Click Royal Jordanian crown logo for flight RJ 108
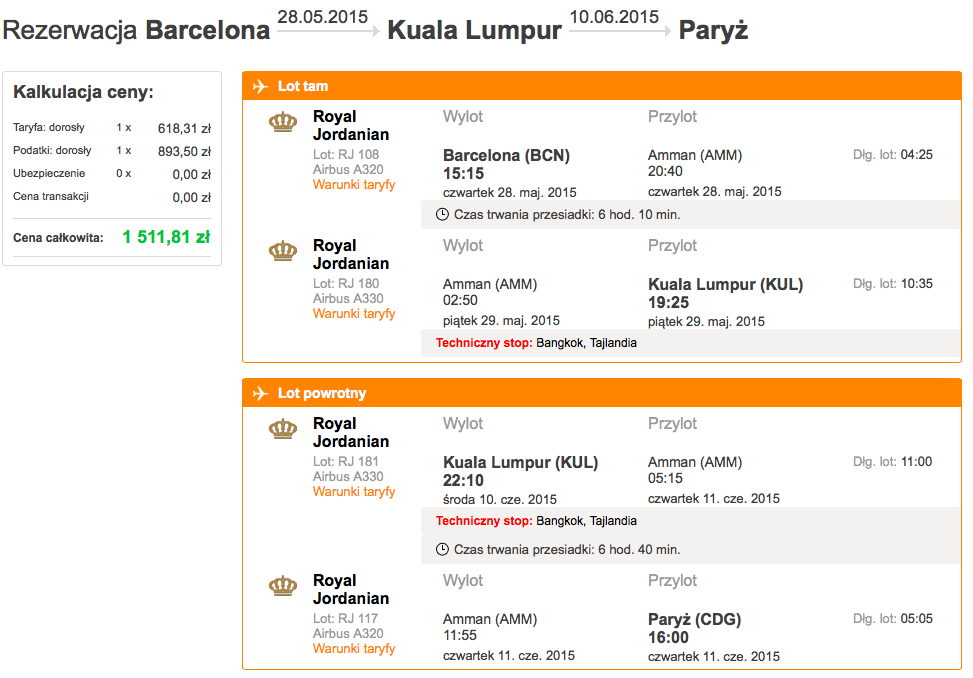This screenshot has height=678, width=973. [283, 122]
